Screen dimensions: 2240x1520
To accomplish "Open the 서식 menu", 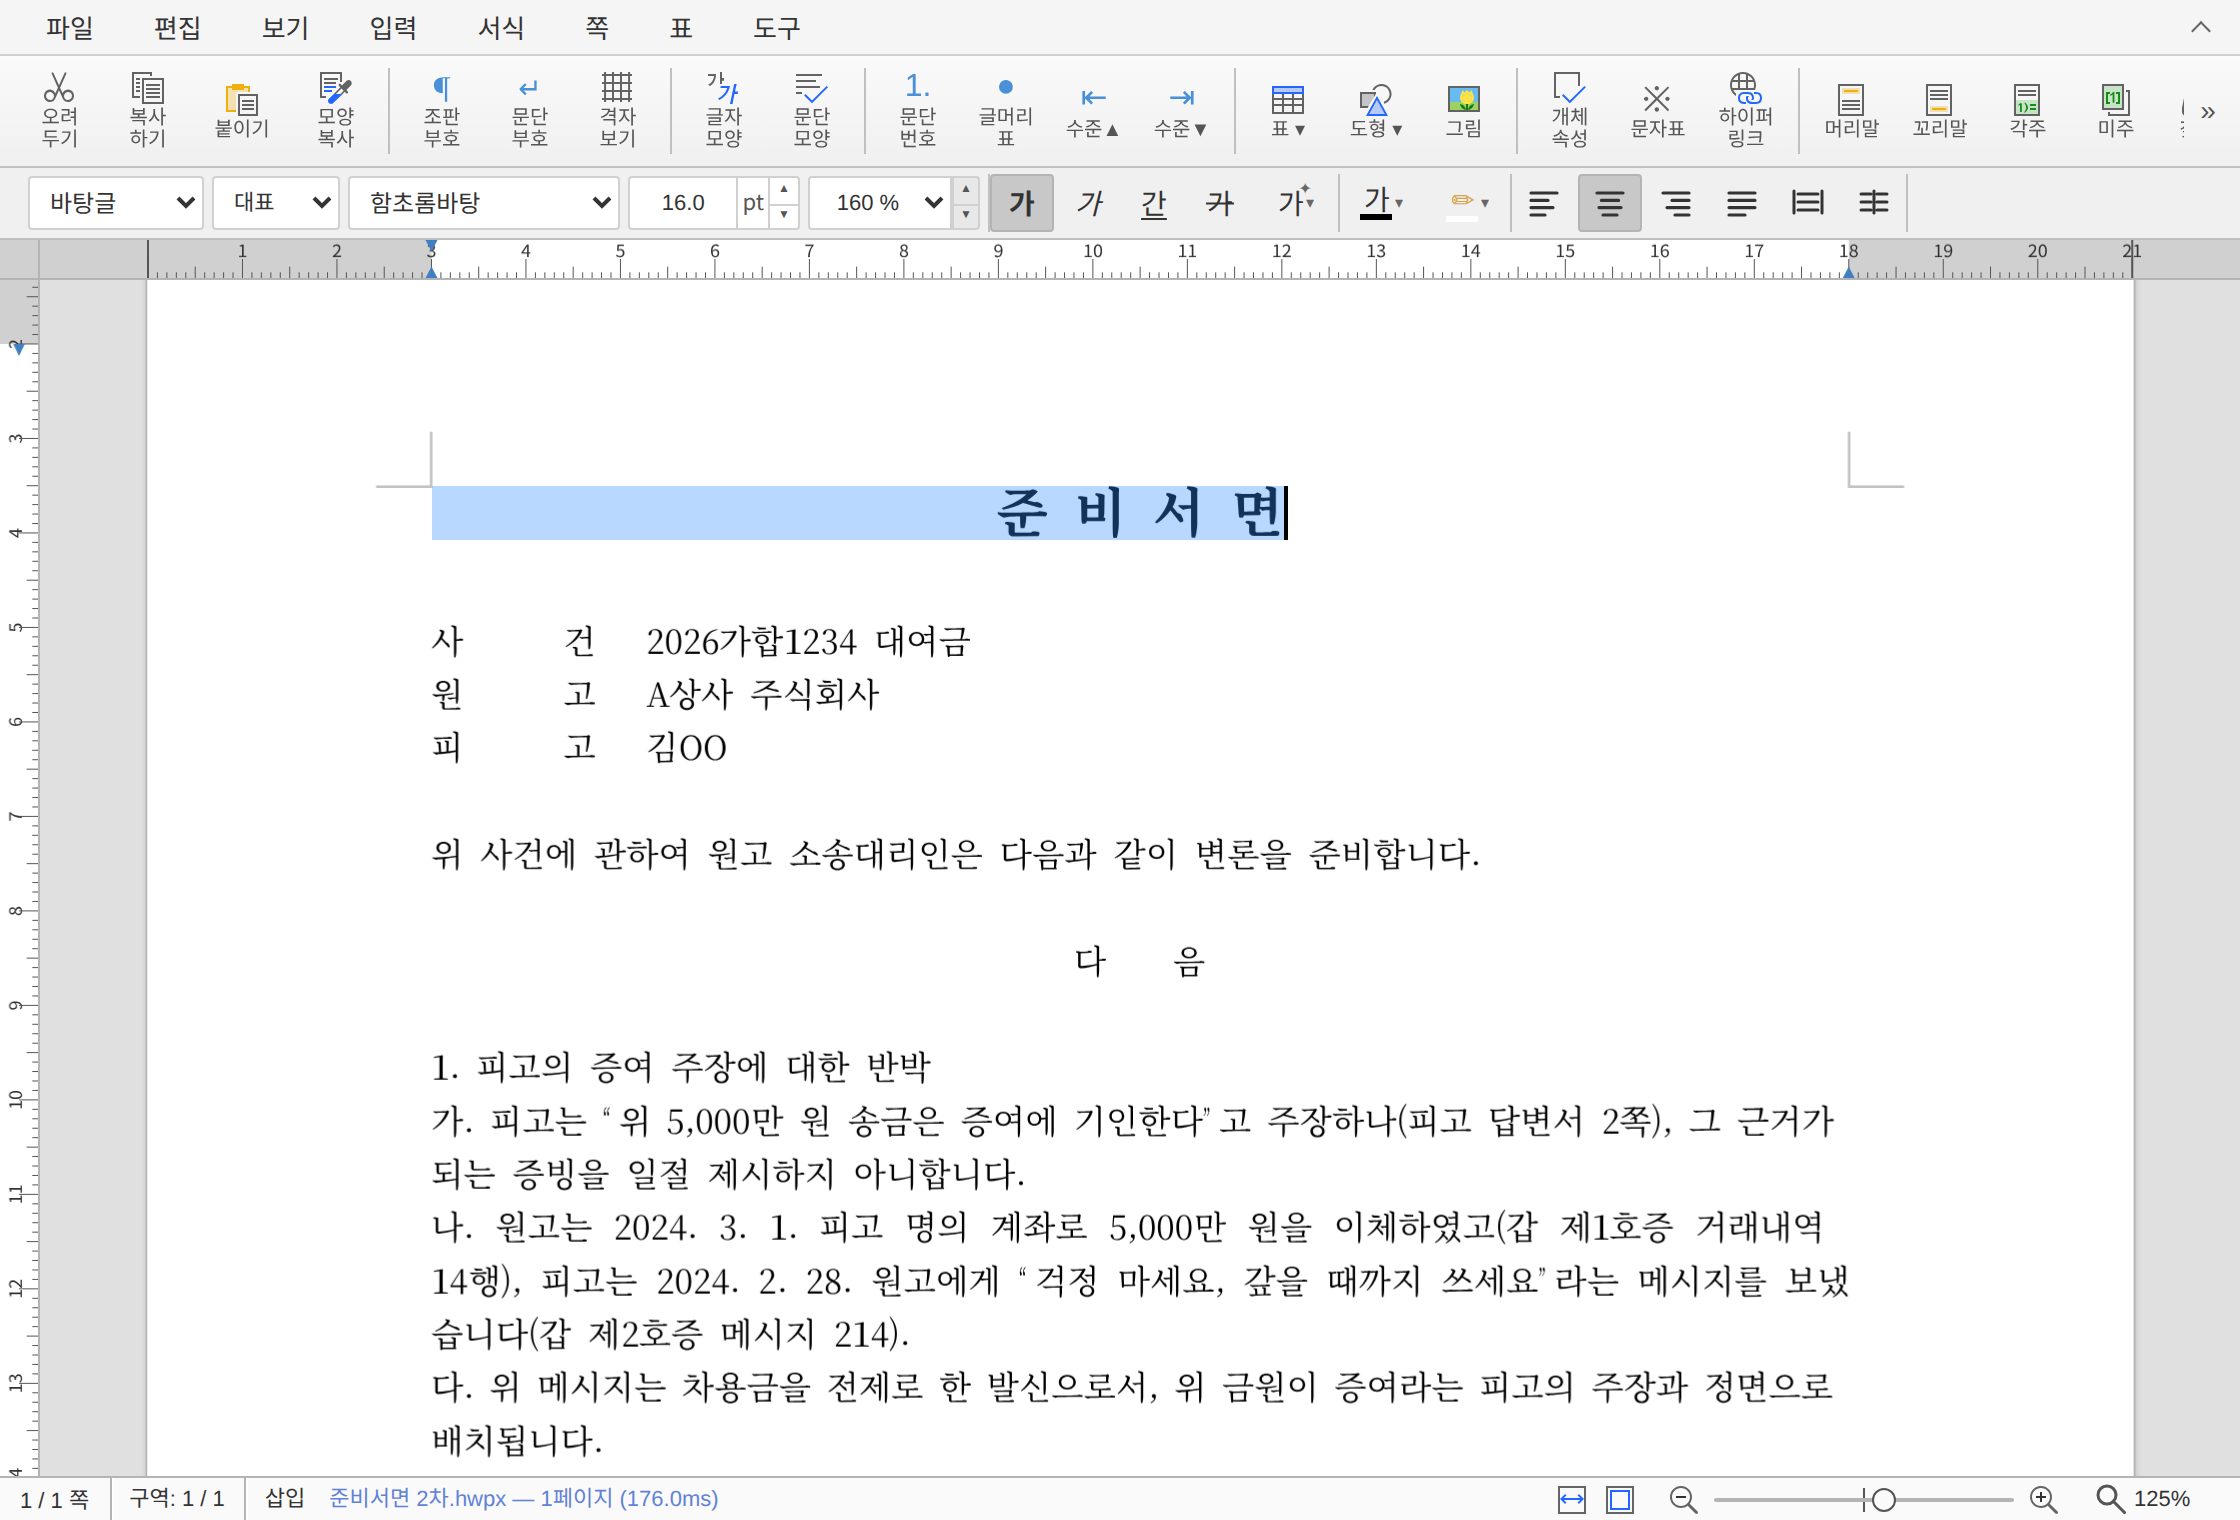I will (501, 28).
